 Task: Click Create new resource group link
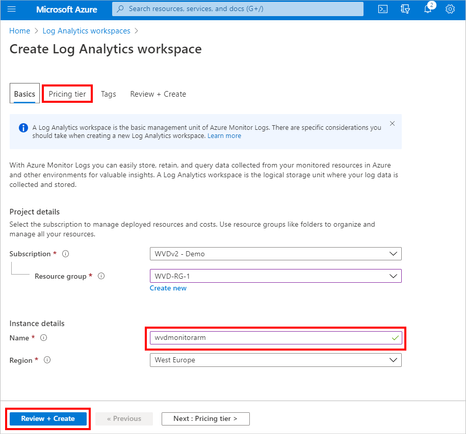(168, 288)
